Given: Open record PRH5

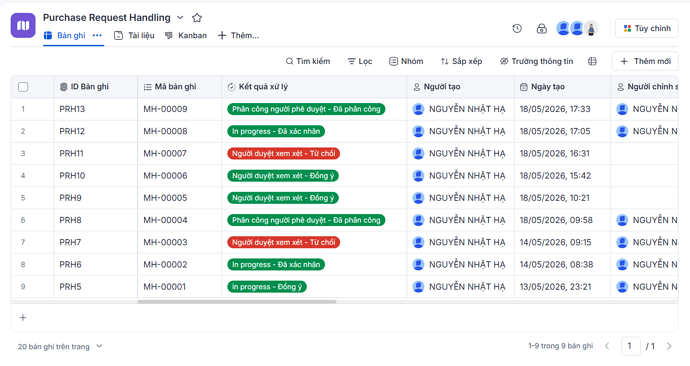Looking at the screenshot, I should [x=70, y=287].
